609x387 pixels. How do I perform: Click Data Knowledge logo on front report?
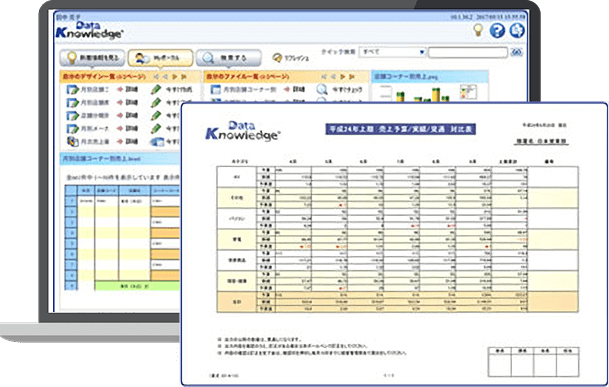[x=243, y=131]
